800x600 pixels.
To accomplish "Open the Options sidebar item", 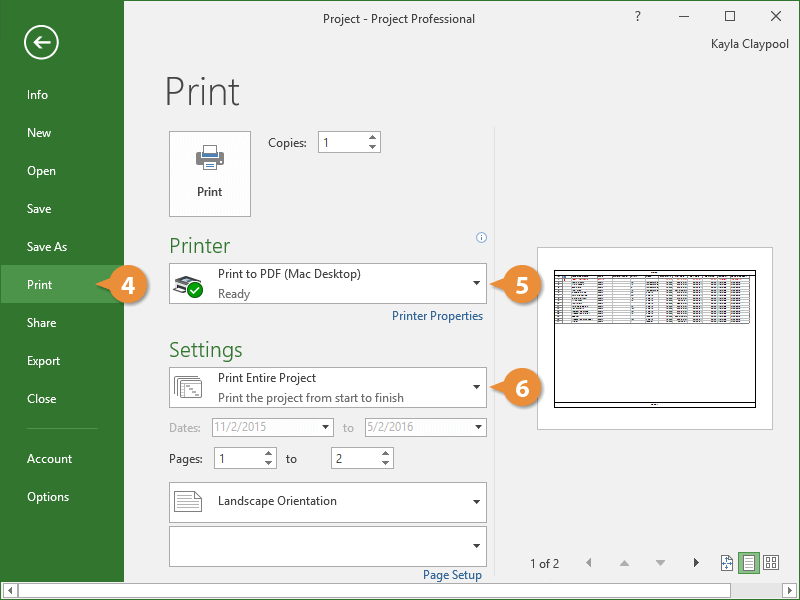I will pyautogui.click(x=48, y=497).
